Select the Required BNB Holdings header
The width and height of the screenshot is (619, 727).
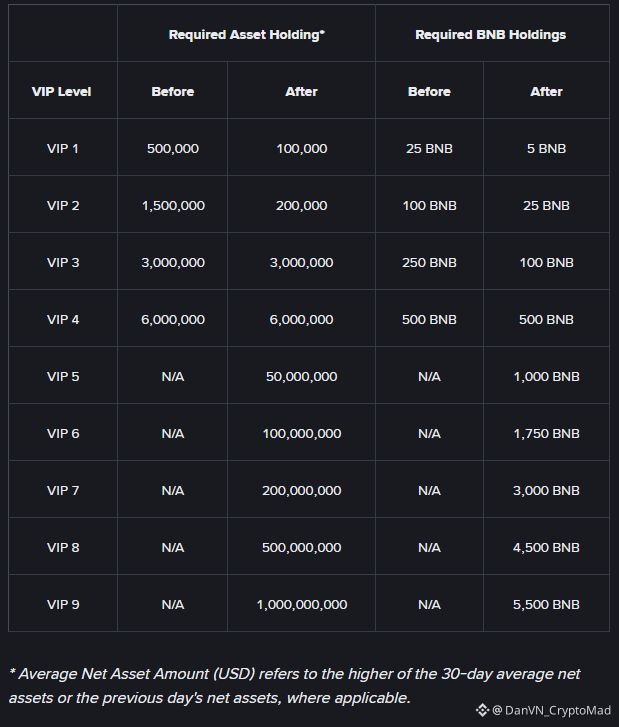click(491, 35)
